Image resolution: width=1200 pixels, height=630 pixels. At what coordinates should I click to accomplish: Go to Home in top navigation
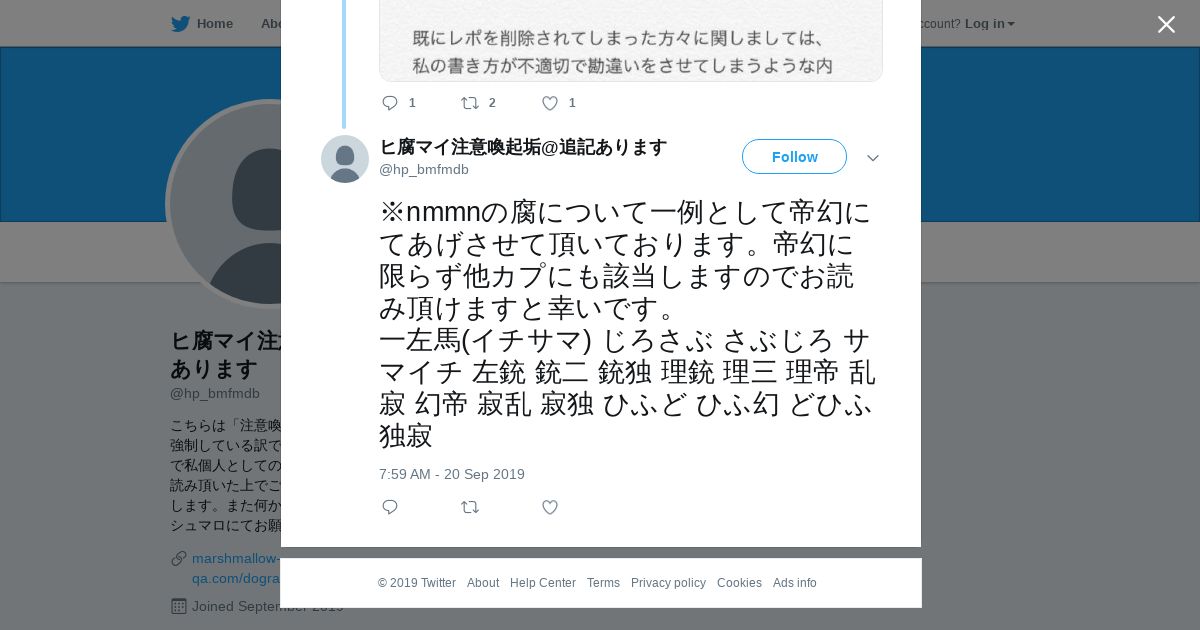click(x=214, y=24)
